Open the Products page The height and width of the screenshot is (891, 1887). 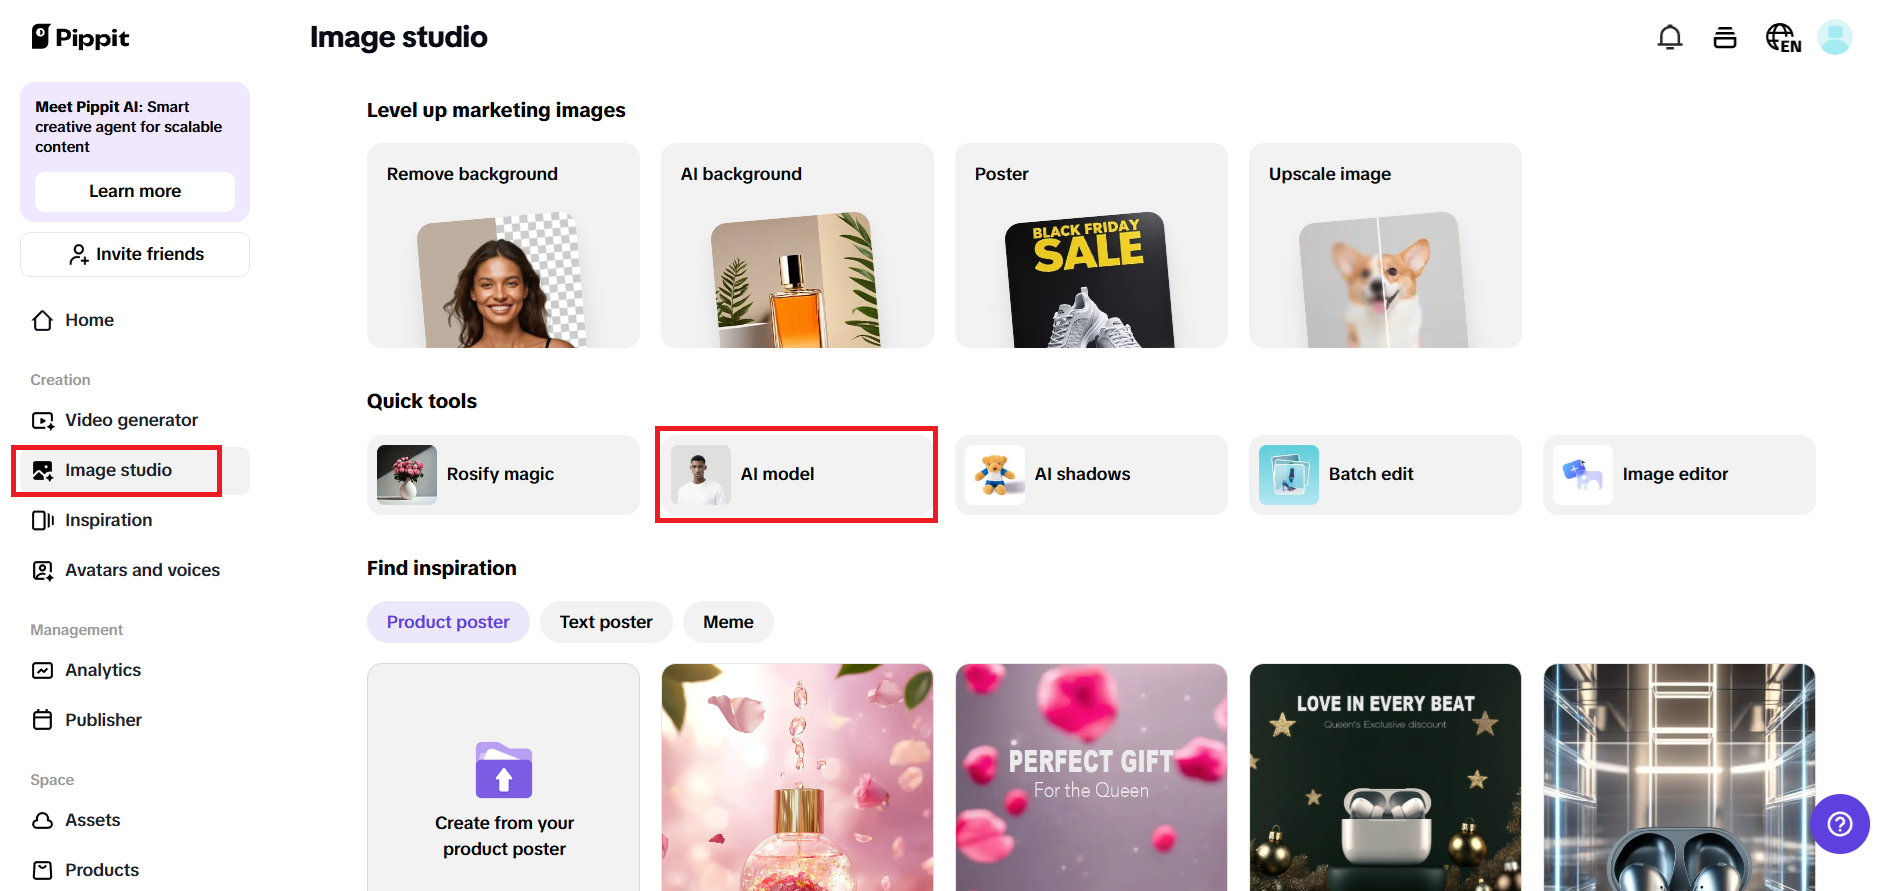point(101,869)
